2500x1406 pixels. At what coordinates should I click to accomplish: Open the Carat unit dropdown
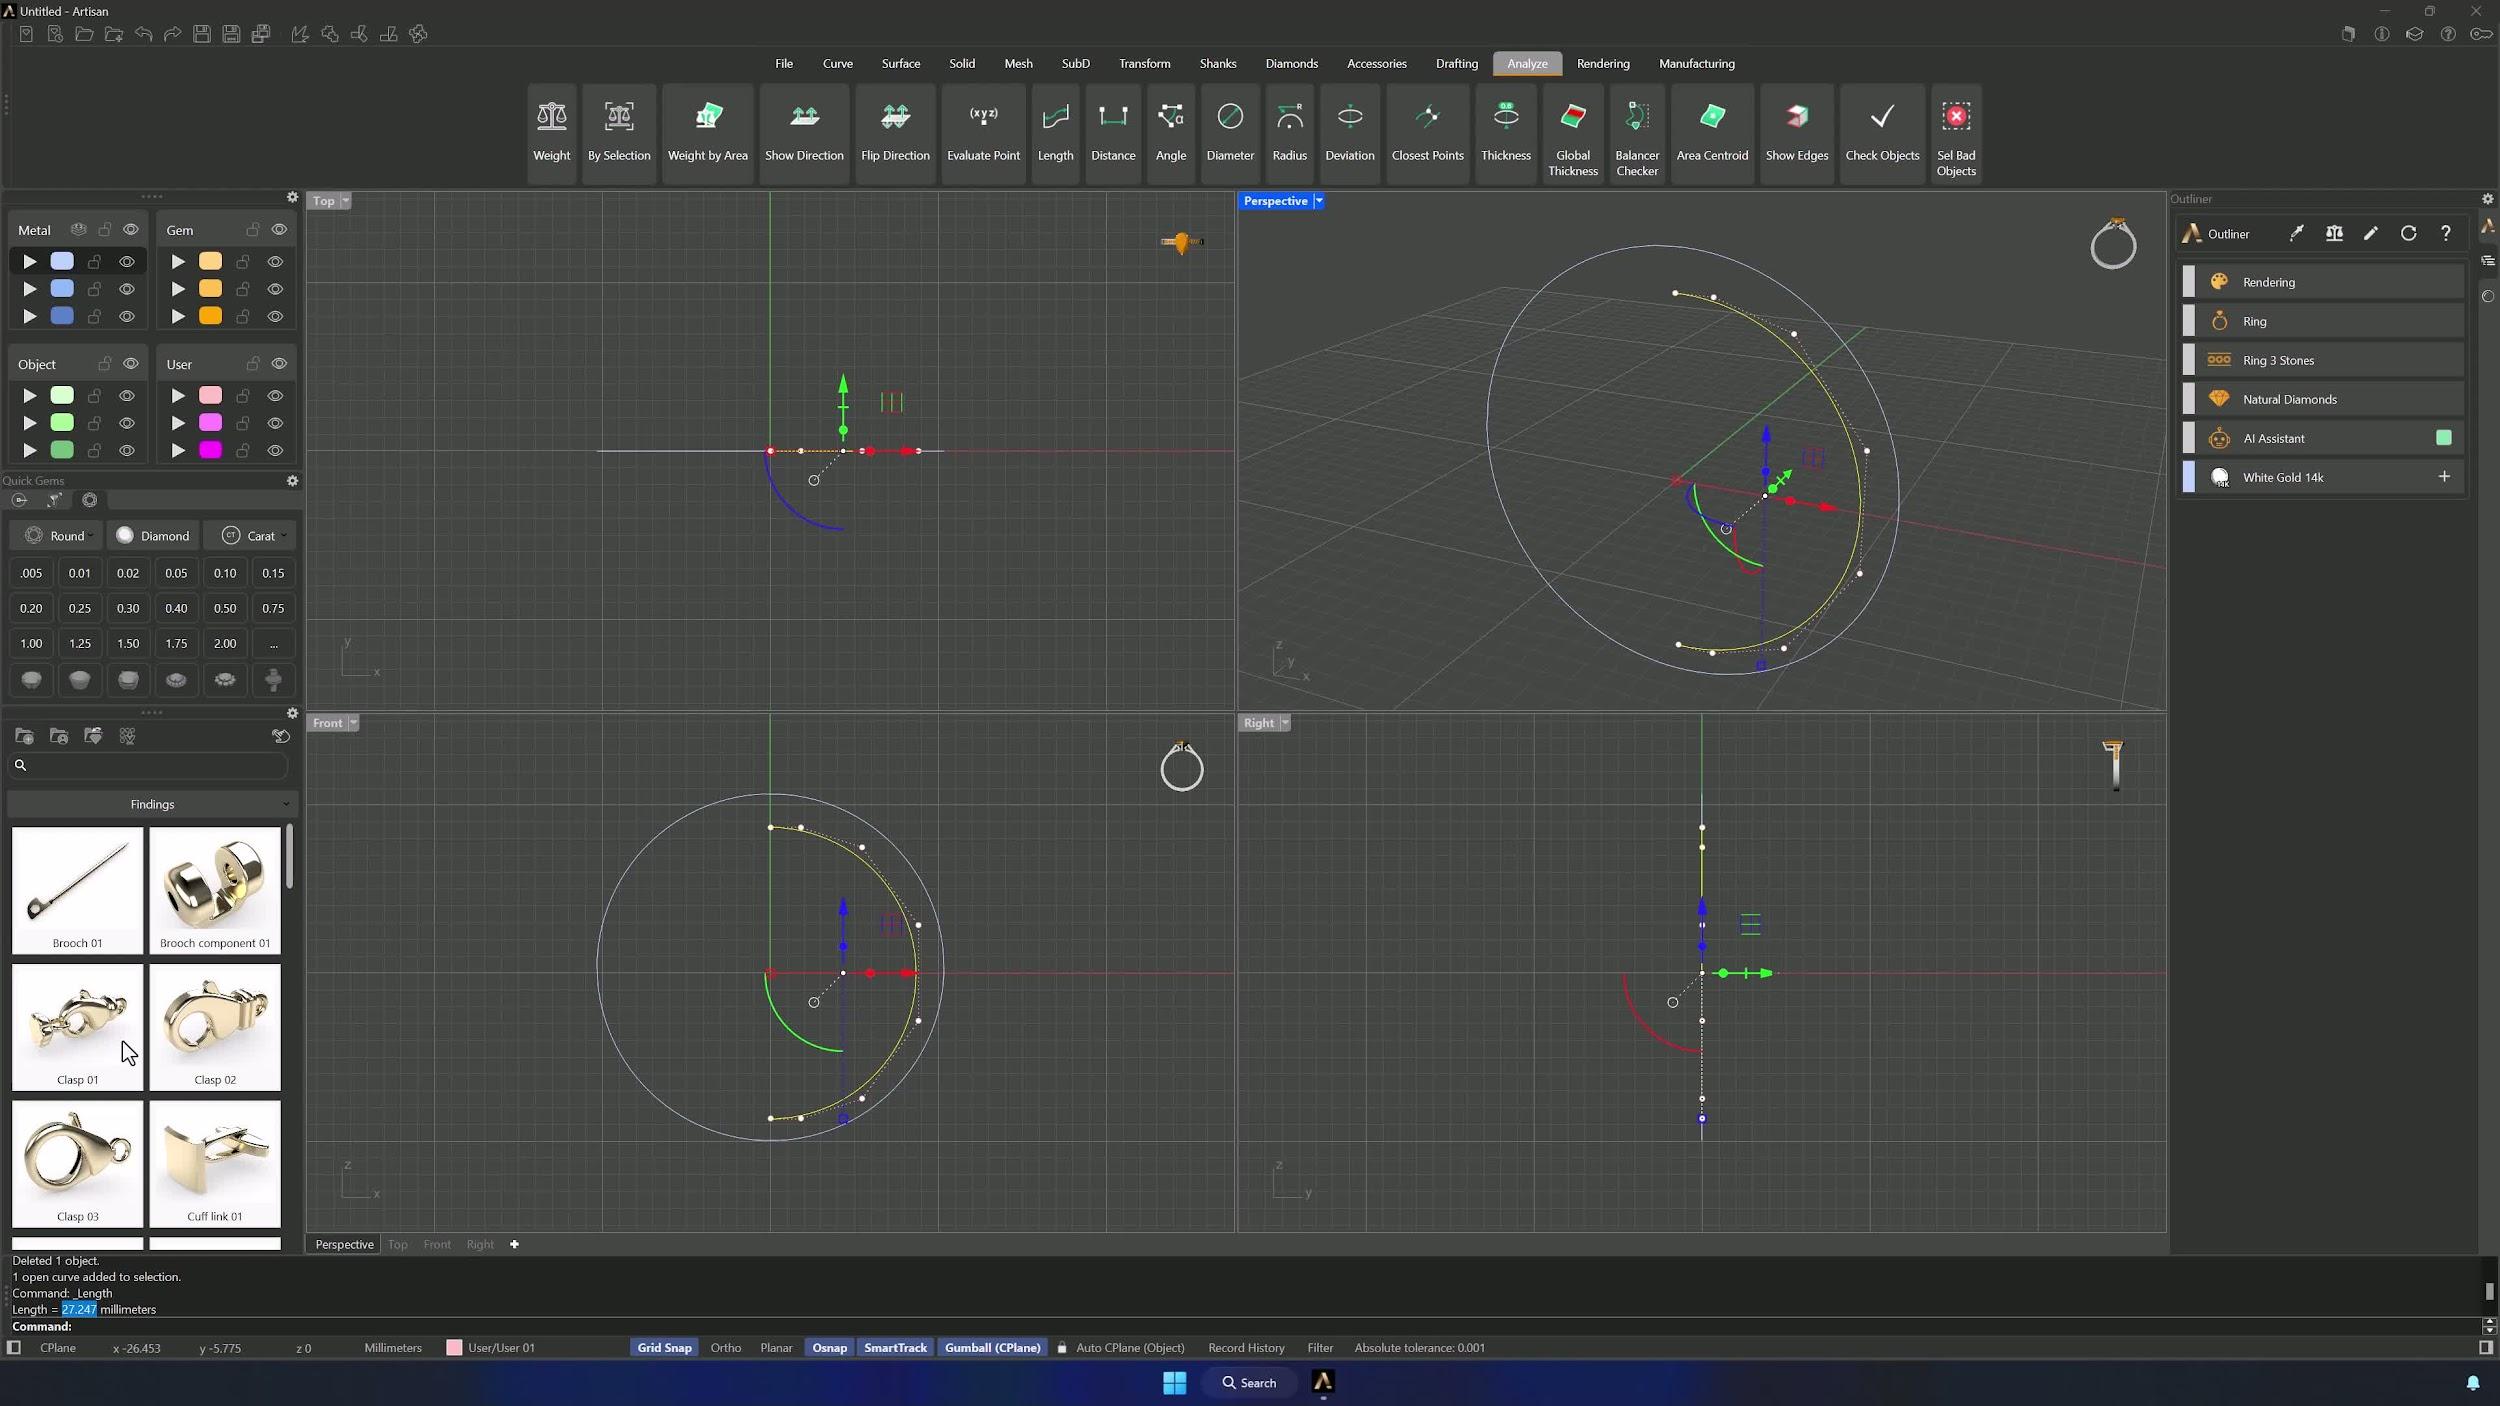click(251, 536)
